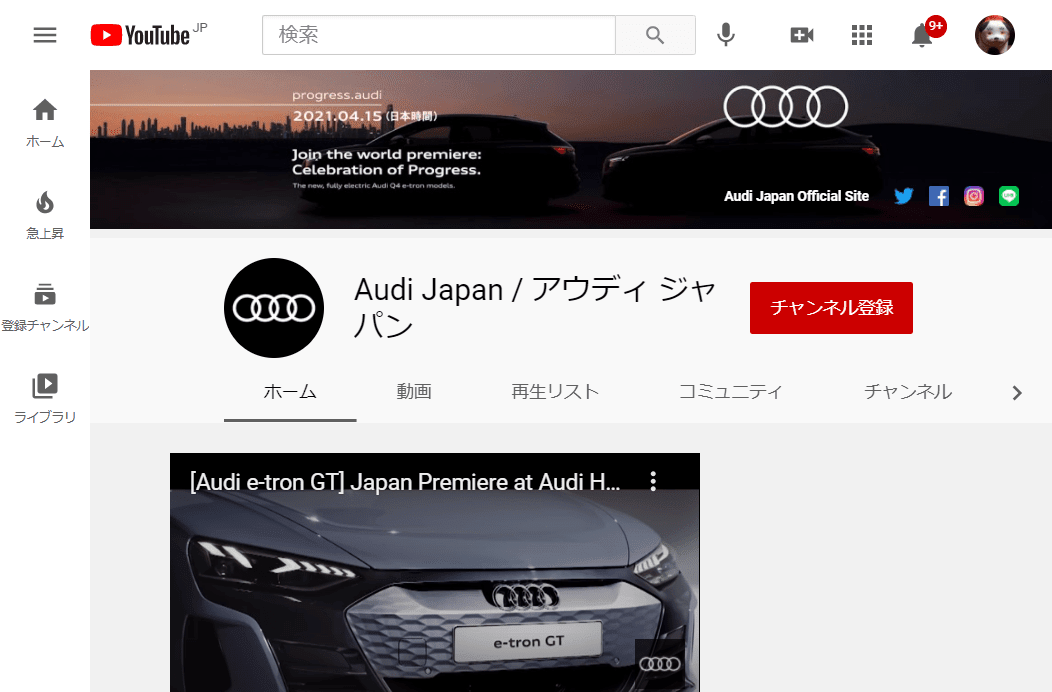Click the 検索 search input field
Image resolution: width=1052 pixels, height=692 pixels.
pyautogui.click(x=438, y=35)
